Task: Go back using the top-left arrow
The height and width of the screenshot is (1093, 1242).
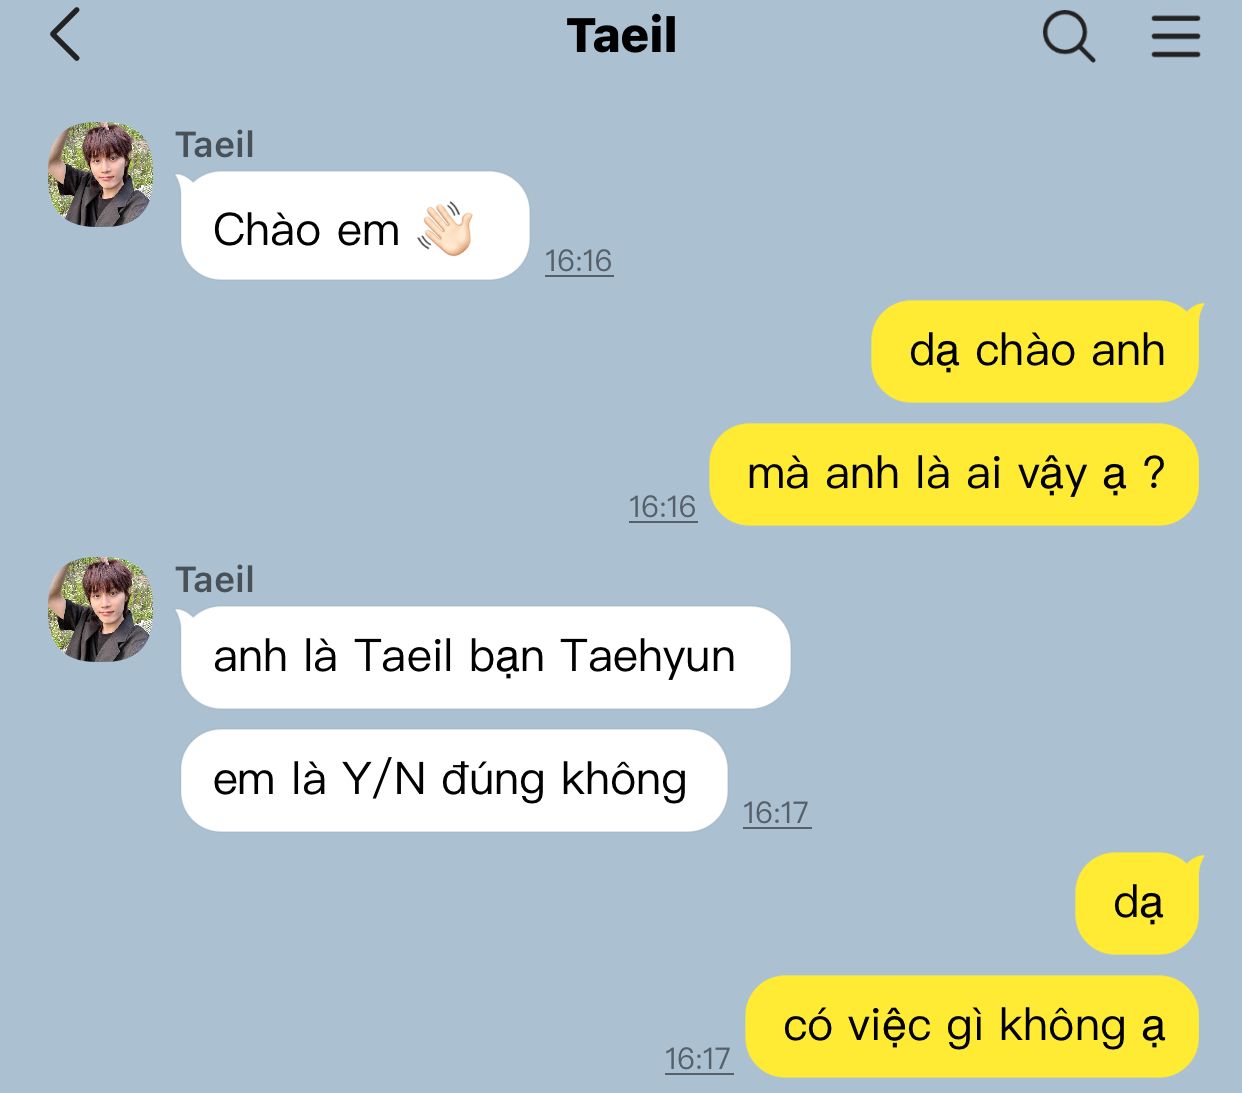Action: coord(65,35)
